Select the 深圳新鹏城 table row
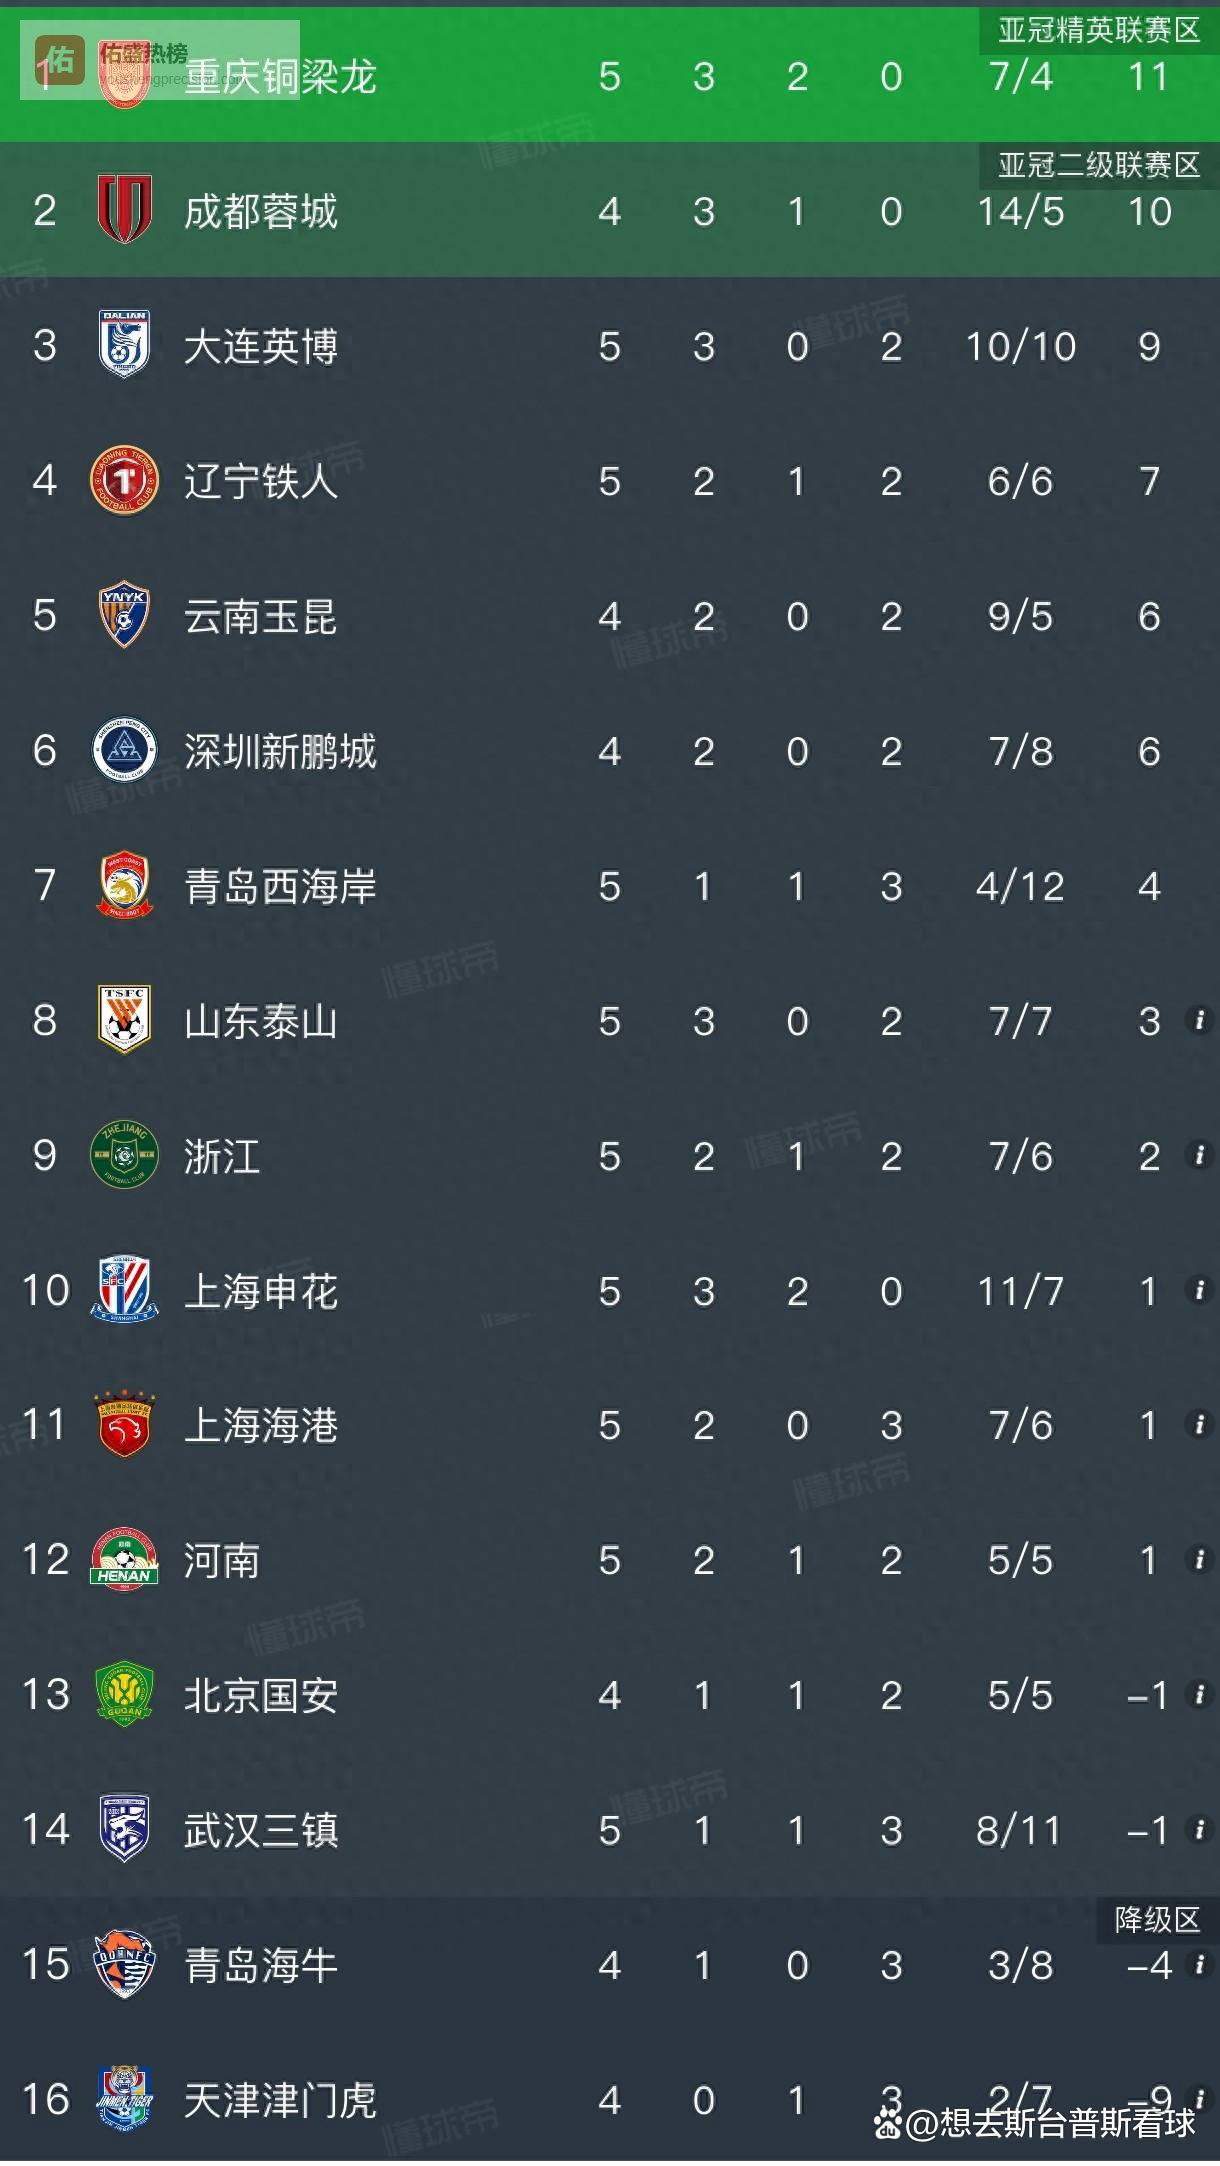 (x=610, y=752)
